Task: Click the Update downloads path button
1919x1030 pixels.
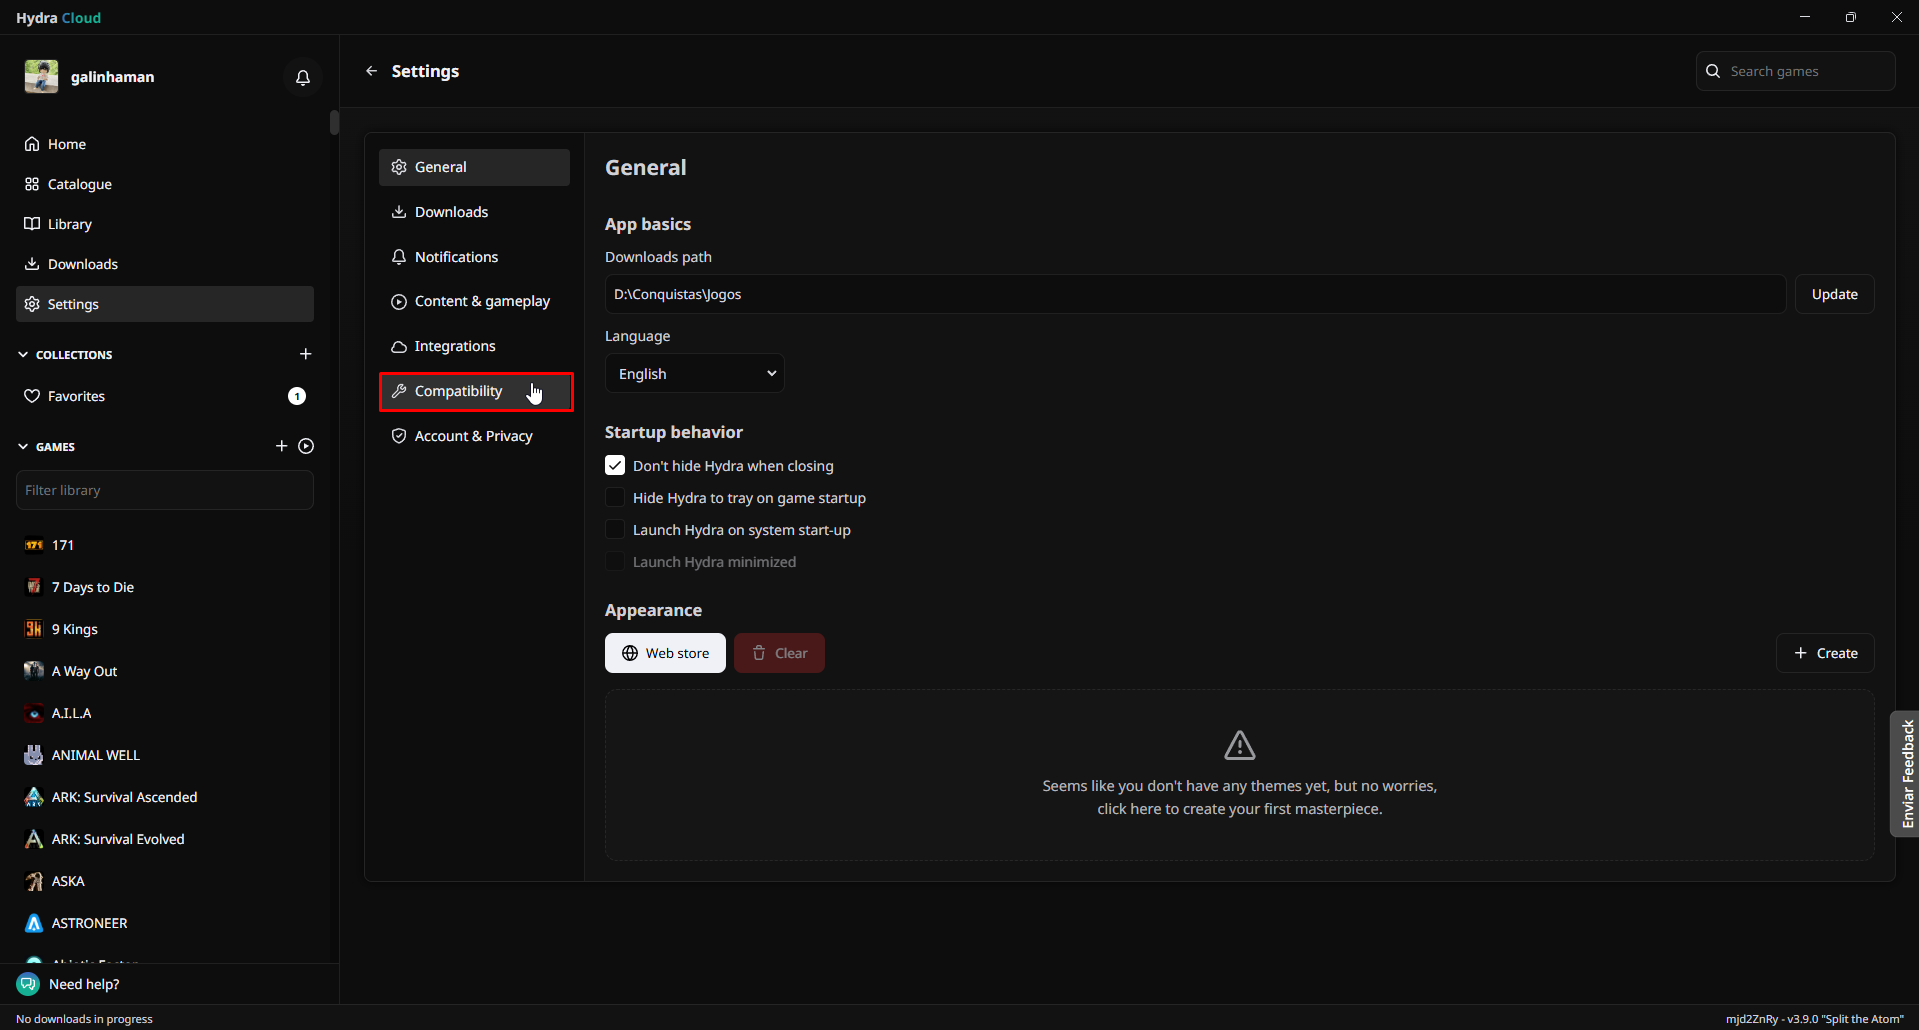Action: point(1834,294)
